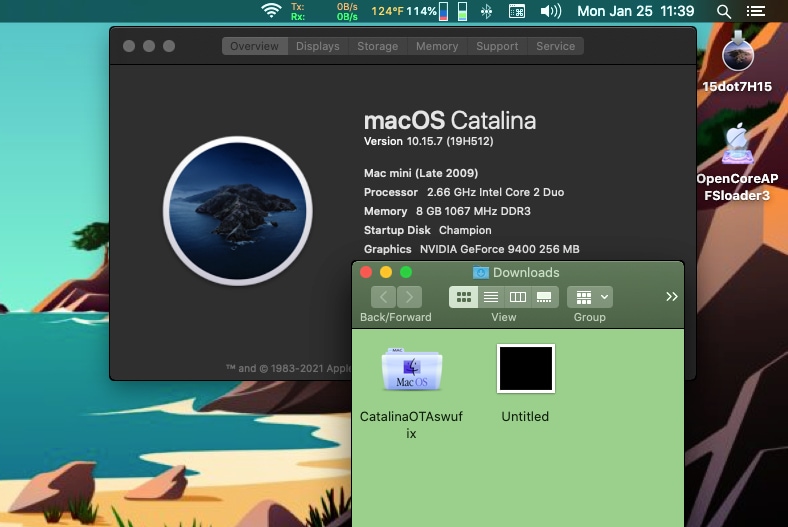Open the keyboard viewer input menu icon
The width and height of the screenshot is (788, 527).
(517, 11)
